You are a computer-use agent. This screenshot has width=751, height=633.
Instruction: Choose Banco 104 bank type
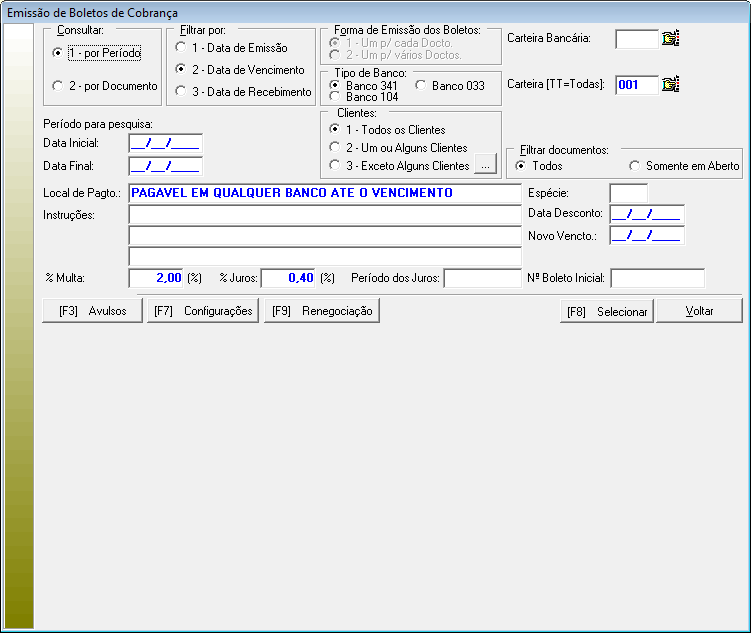335,97
